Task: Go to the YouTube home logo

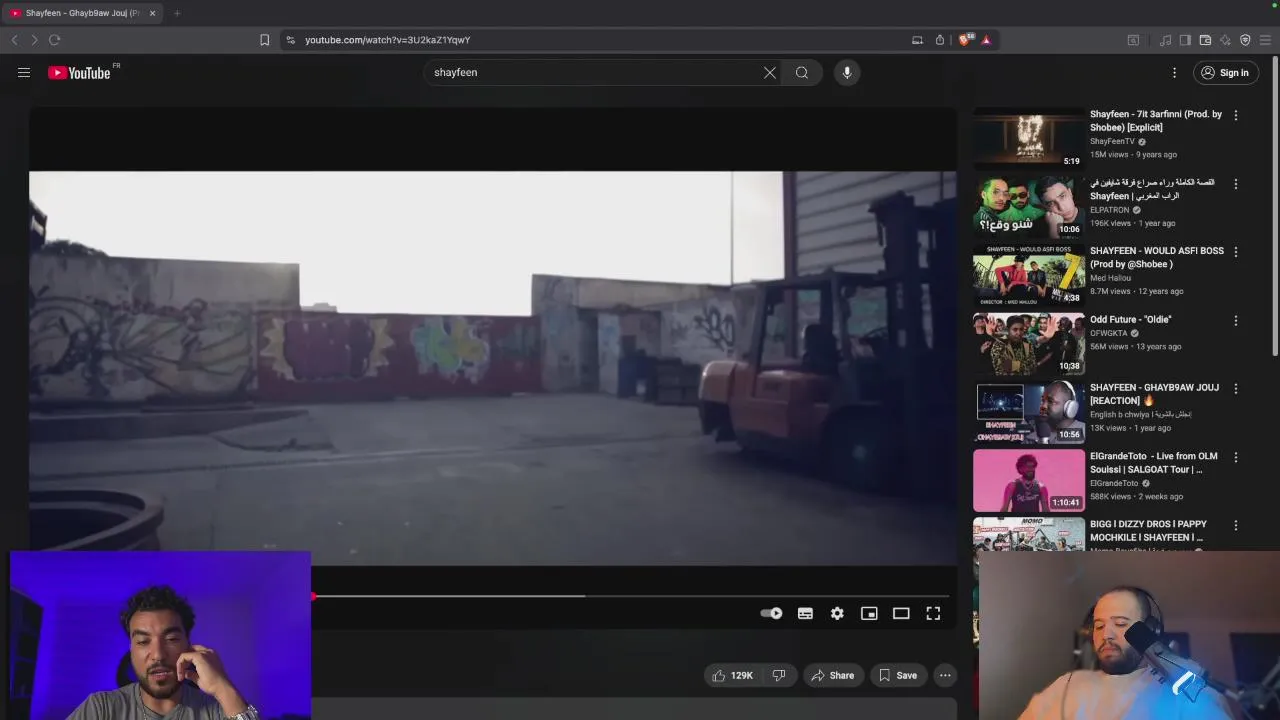Action: coord(79,72)
